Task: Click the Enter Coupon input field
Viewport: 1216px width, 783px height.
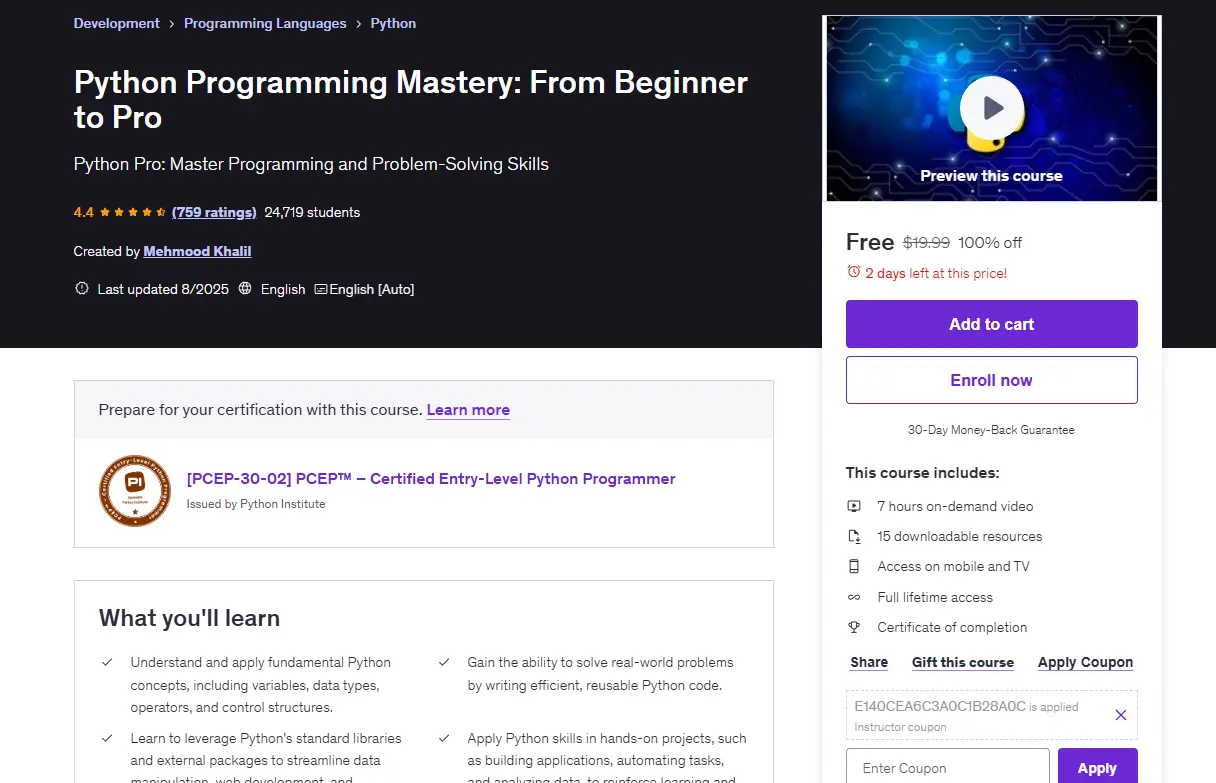Action: 948,768
